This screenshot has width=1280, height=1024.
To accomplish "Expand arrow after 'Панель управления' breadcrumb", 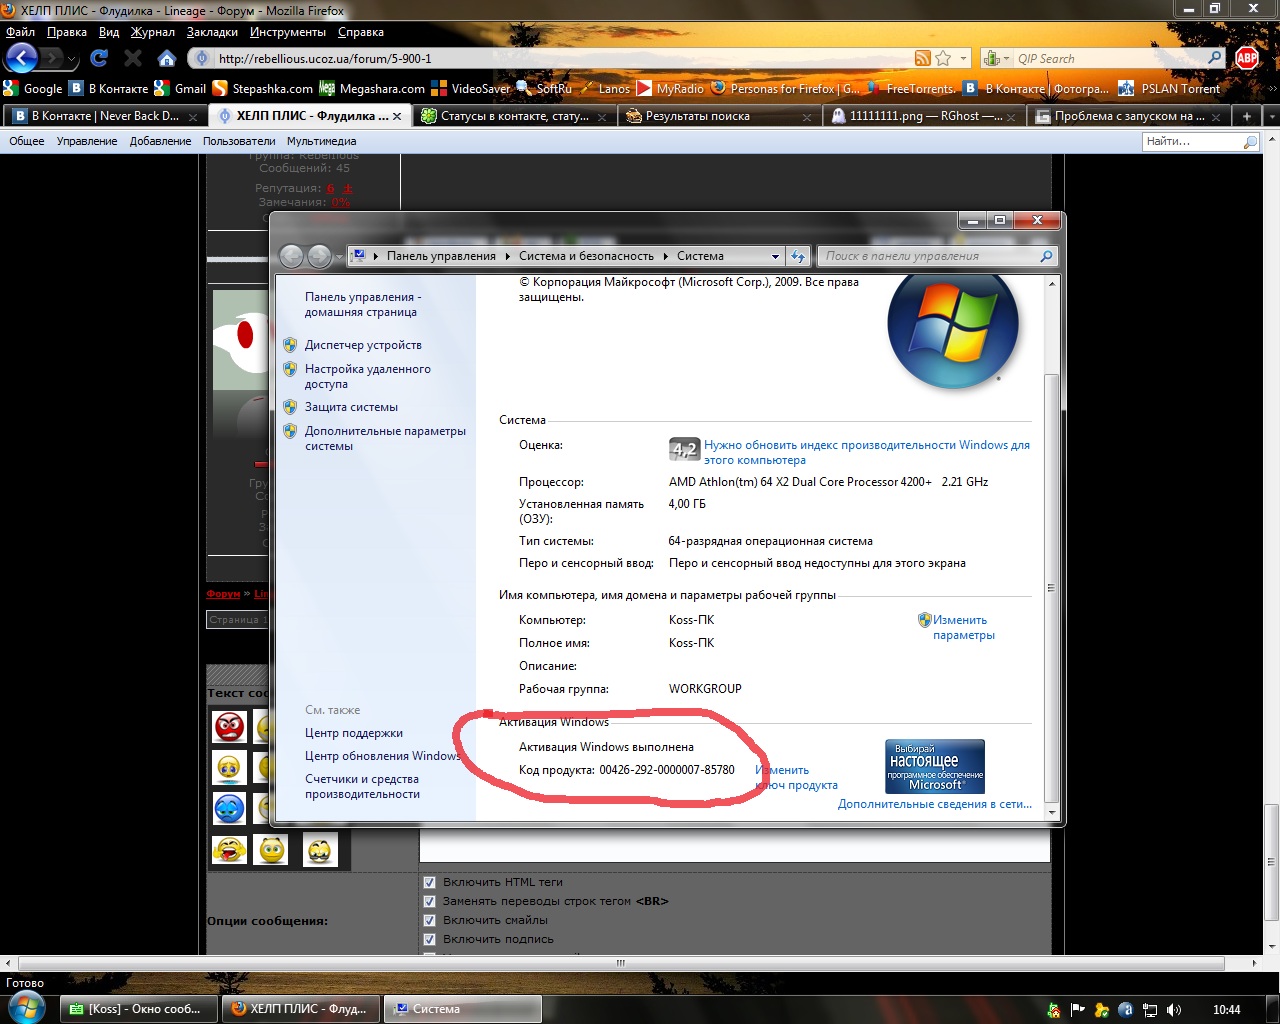I will 507,256.
